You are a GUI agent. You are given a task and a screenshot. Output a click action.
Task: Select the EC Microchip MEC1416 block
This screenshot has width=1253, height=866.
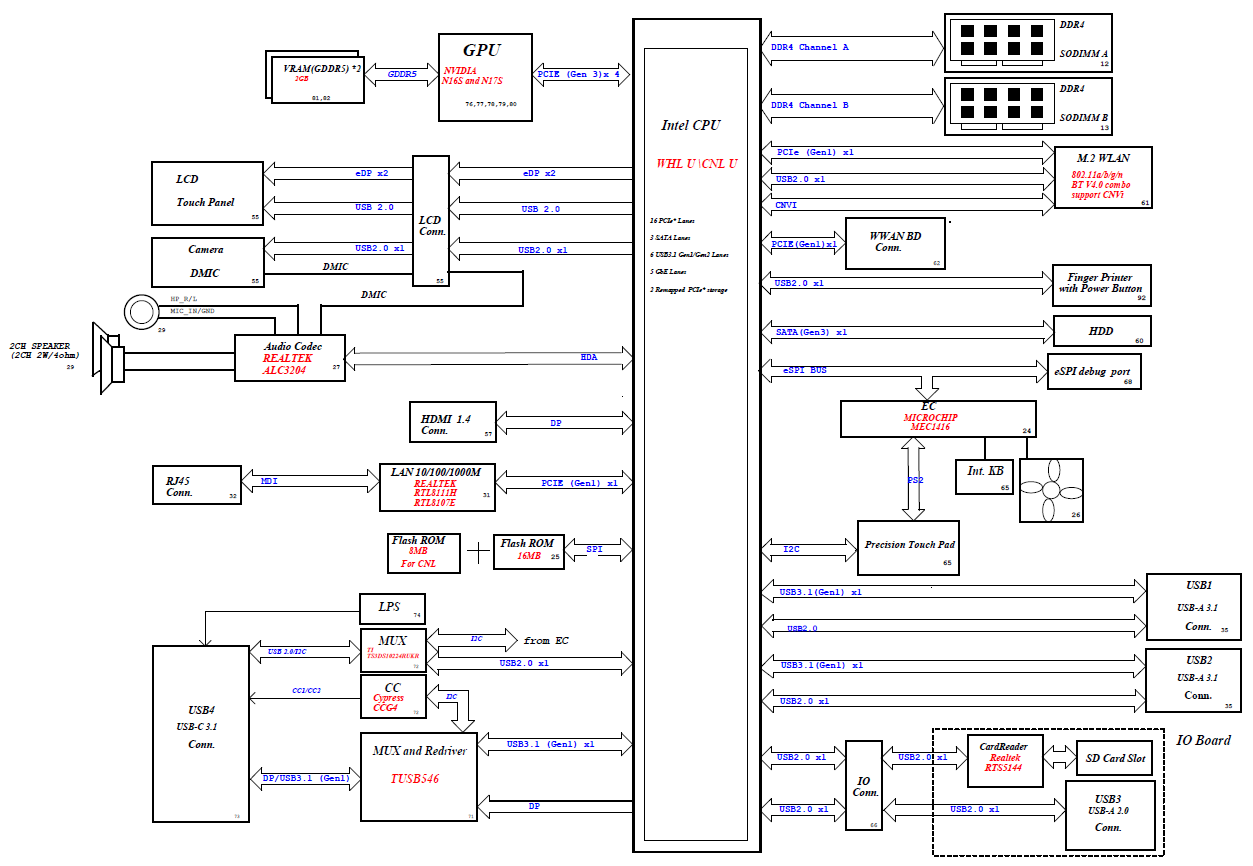pyautogui.click(x=937, y=418)
